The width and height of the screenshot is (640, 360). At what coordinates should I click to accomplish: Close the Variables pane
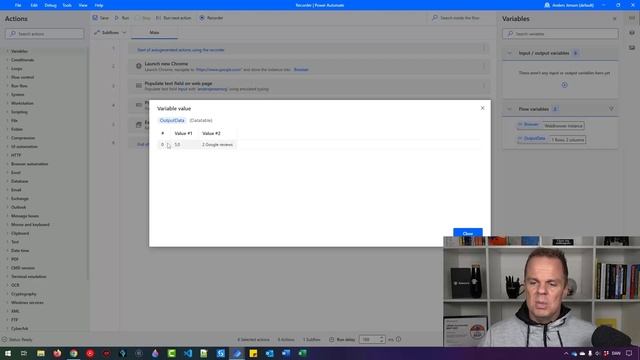click(615, 19)
